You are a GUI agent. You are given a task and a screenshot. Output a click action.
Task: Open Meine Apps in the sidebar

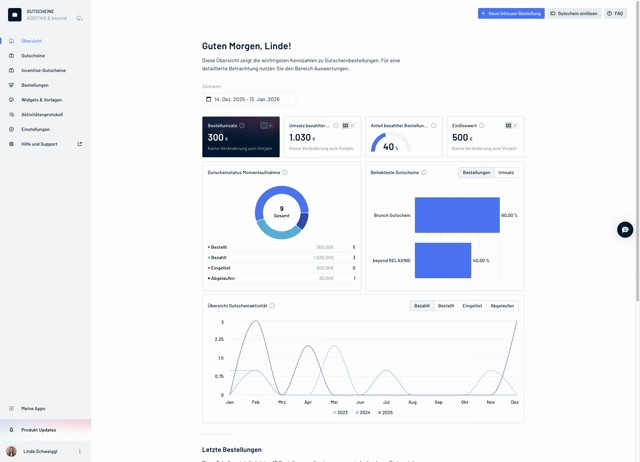click(x=33, y=408)
